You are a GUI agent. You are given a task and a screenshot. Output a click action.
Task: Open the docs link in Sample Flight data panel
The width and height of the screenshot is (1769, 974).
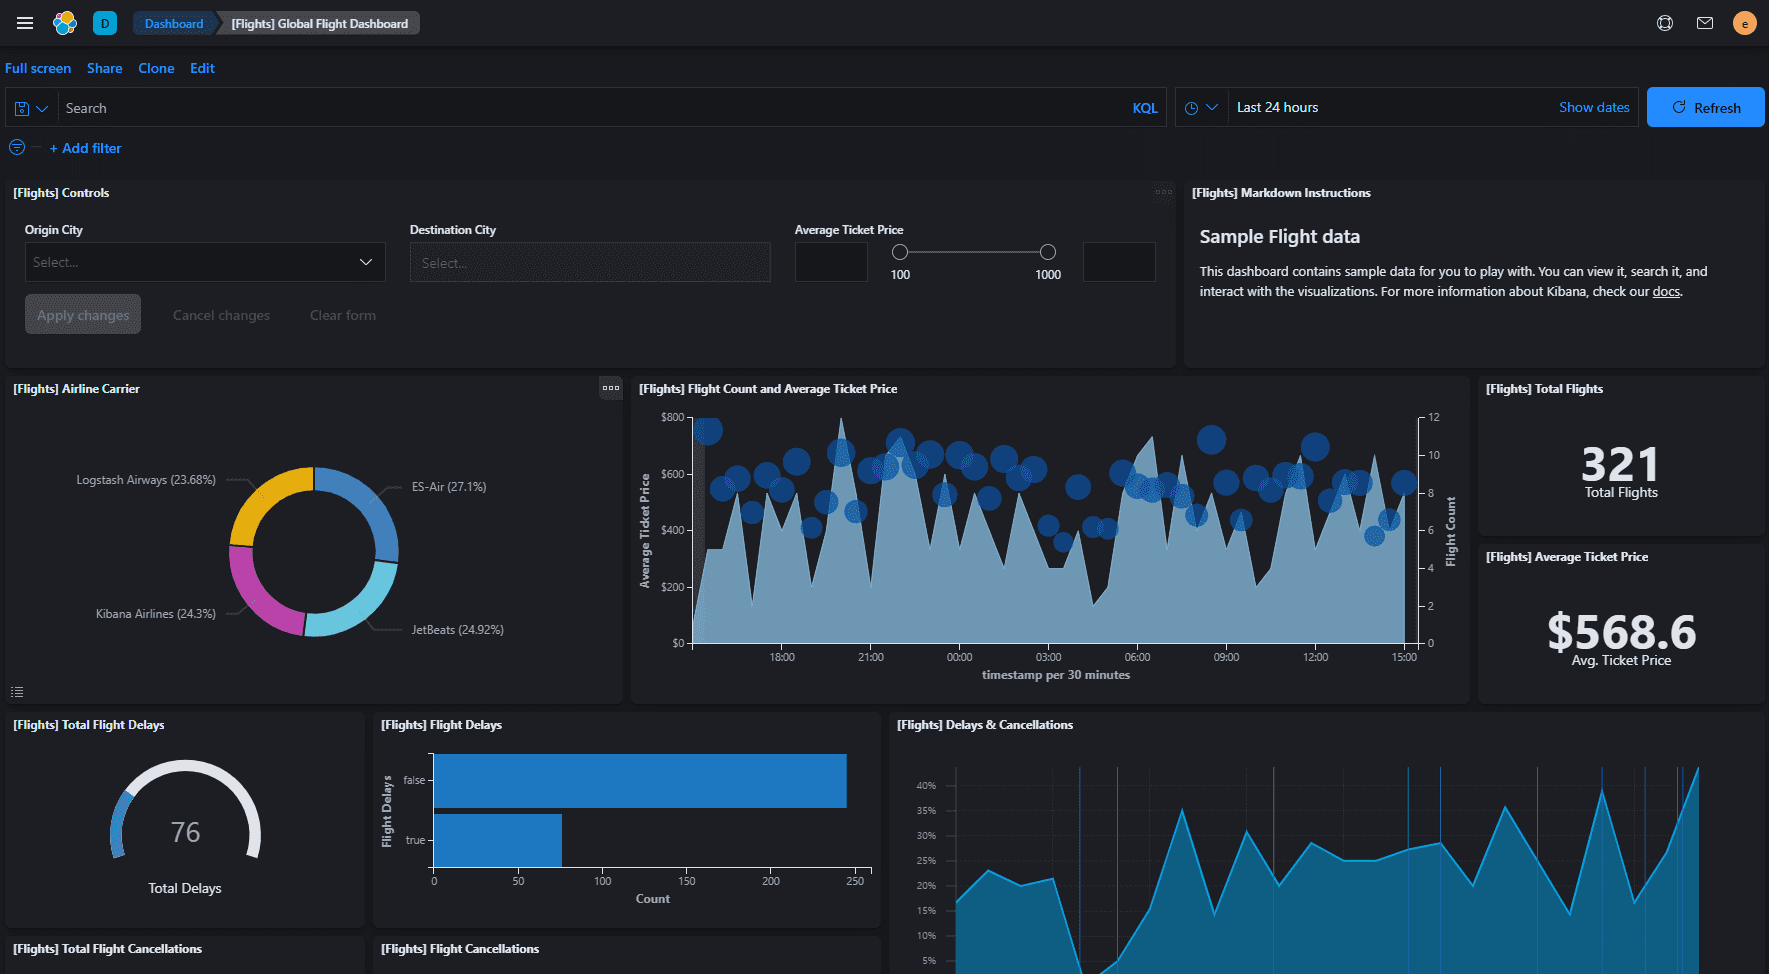click(1665, 291)
